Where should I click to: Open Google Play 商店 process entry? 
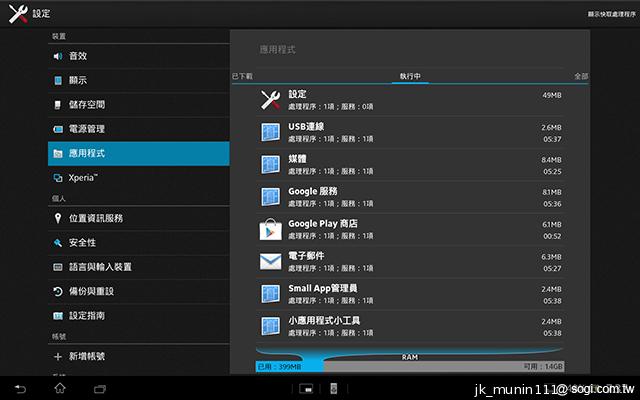click(x=410, y=229)
